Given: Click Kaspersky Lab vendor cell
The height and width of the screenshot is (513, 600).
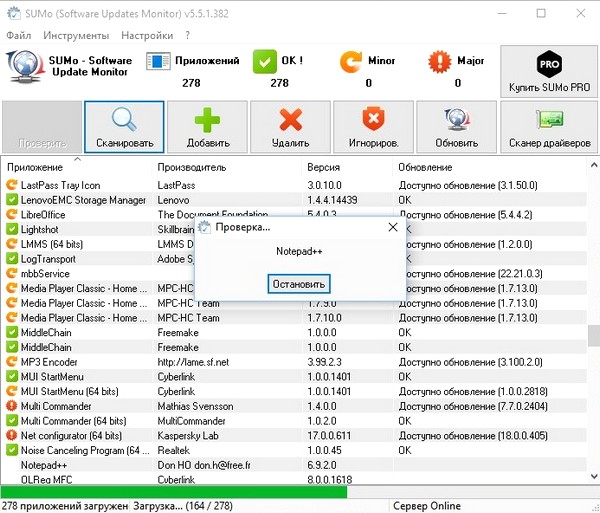Looking at the screenshot, I should click(x=188, y=435).
